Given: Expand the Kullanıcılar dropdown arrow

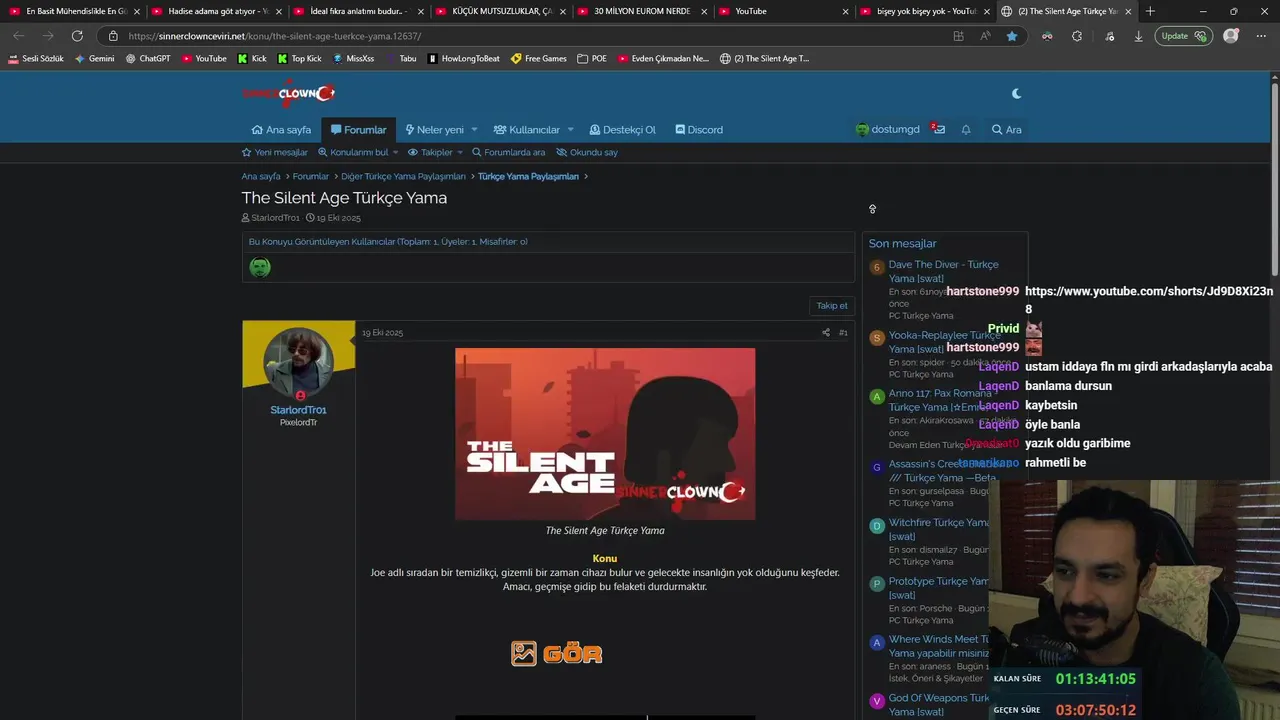Looking at the screenshot, I should coord(570,130).
